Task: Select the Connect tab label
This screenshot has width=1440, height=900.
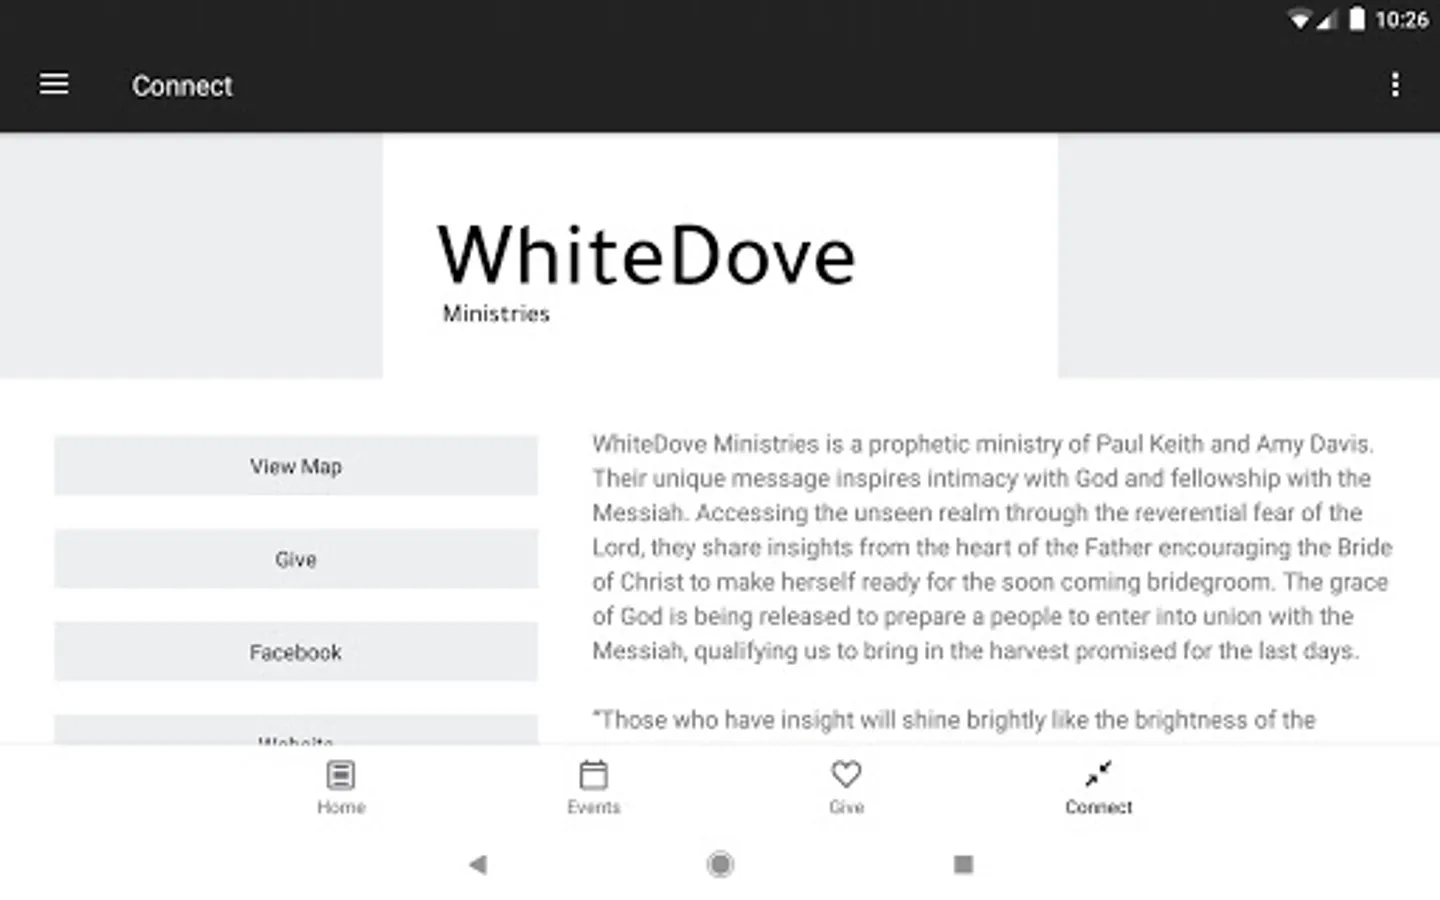Action: (x=1099, y=807)
